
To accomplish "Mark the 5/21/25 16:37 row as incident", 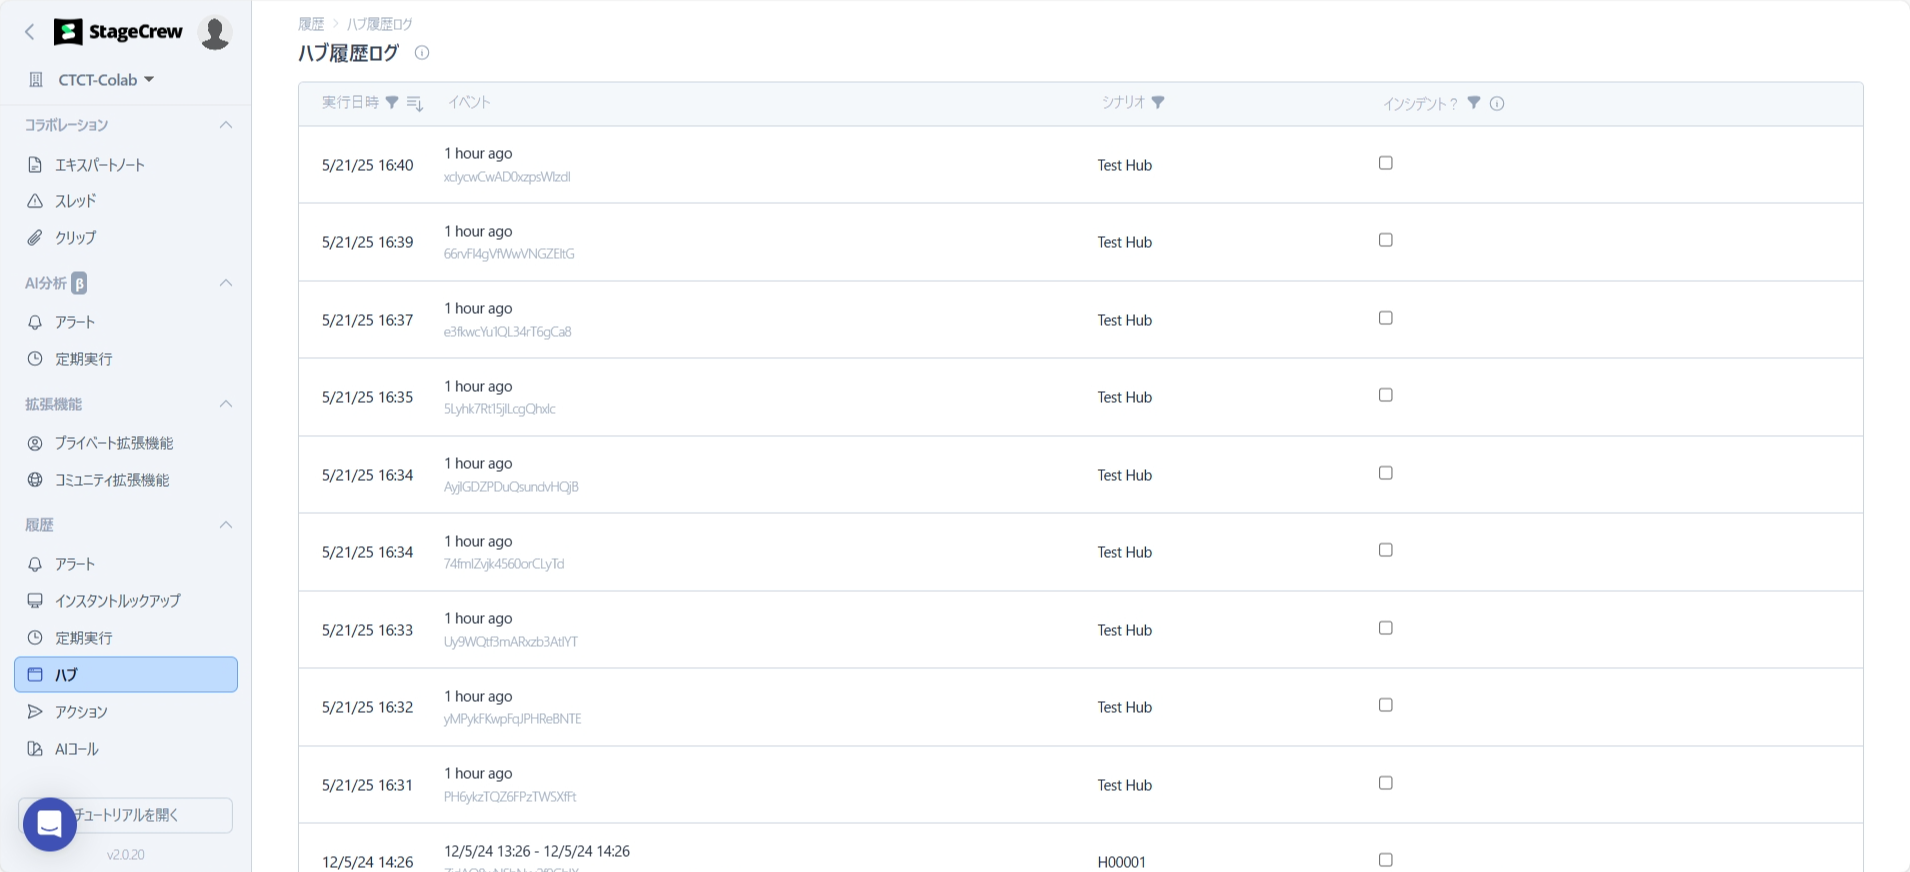I will point(1385,318).
